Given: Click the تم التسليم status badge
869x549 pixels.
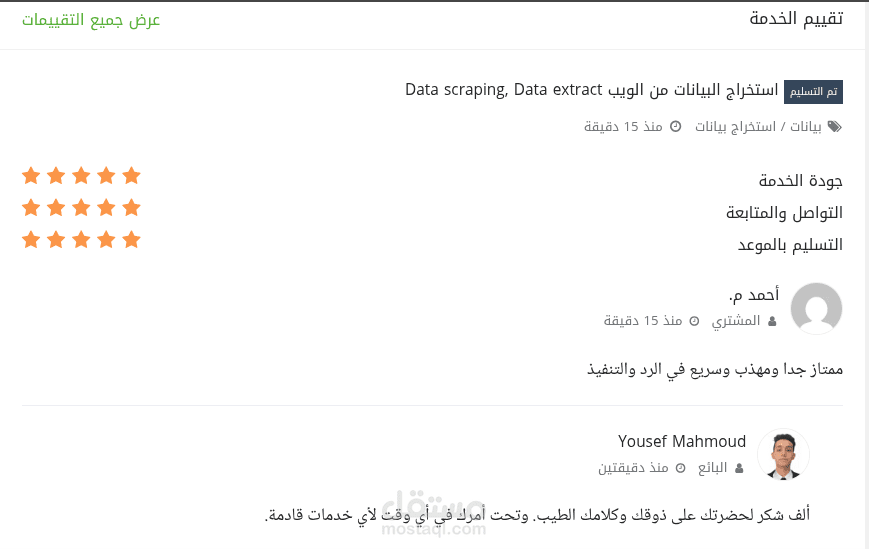Looking at the screenshot, I should [x=813, y=92].
